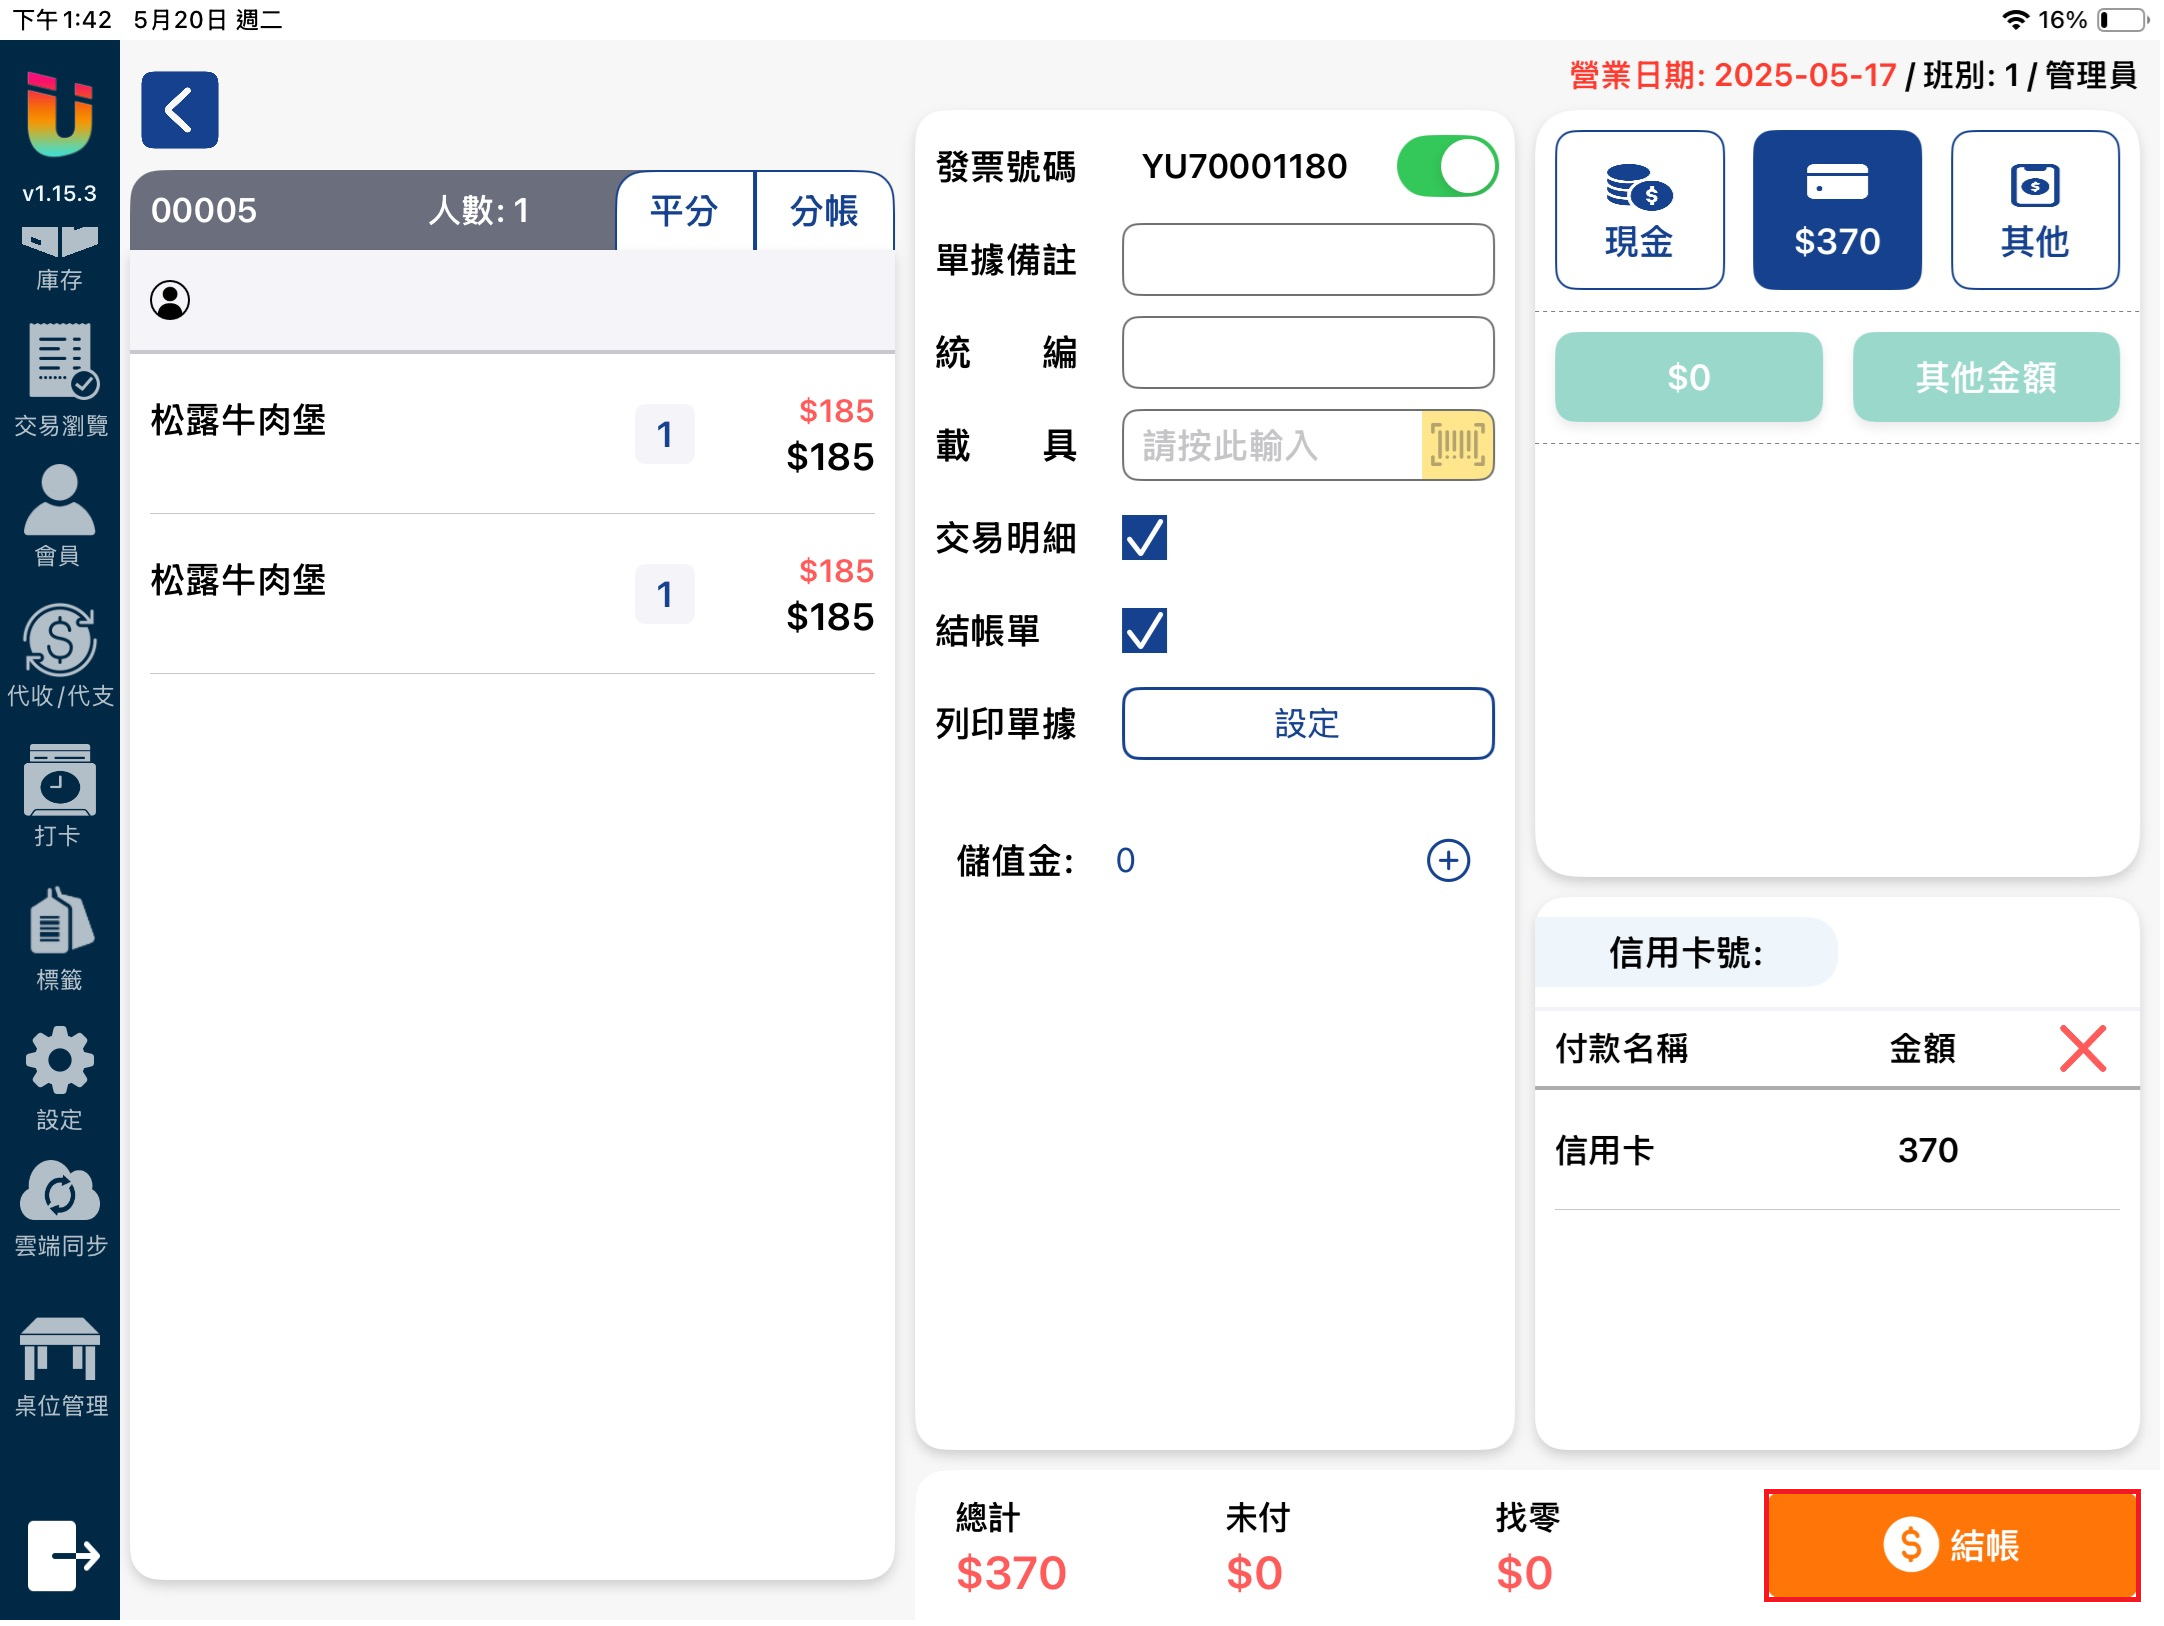This screenshot has width=2164, height=1626.
Task: Toggle the 發票號碼 invoice switch off
Action: 1446,166
